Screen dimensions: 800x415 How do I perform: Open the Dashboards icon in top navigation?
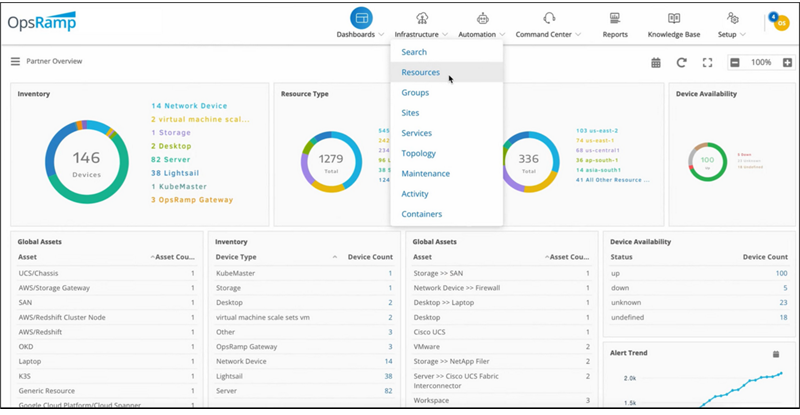361,18
